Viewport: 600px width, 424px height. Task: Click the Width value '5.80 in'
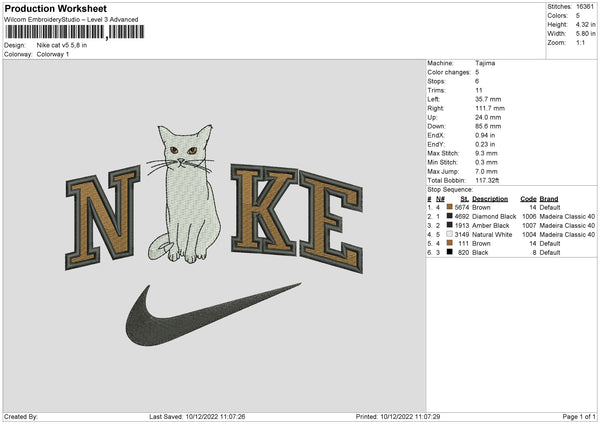(585, 34)
